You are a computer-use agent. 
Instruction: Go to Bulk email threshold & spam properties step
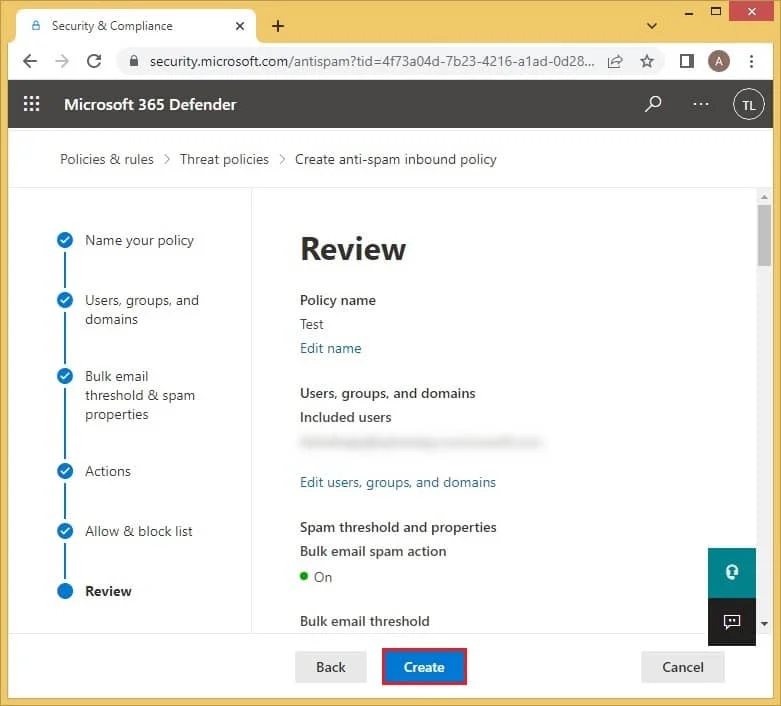coord(139,395)
